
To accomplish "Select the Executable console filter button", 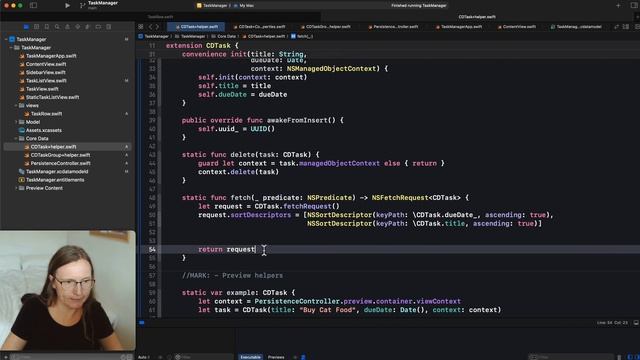I will coord(250,357).
